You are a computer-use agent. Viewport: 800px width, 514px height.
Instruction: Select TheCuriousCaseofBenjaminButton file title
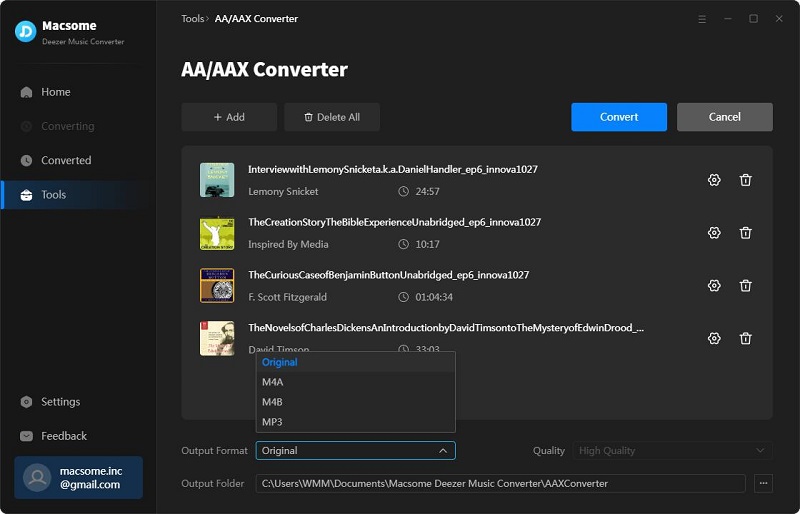tap(389, 275)
